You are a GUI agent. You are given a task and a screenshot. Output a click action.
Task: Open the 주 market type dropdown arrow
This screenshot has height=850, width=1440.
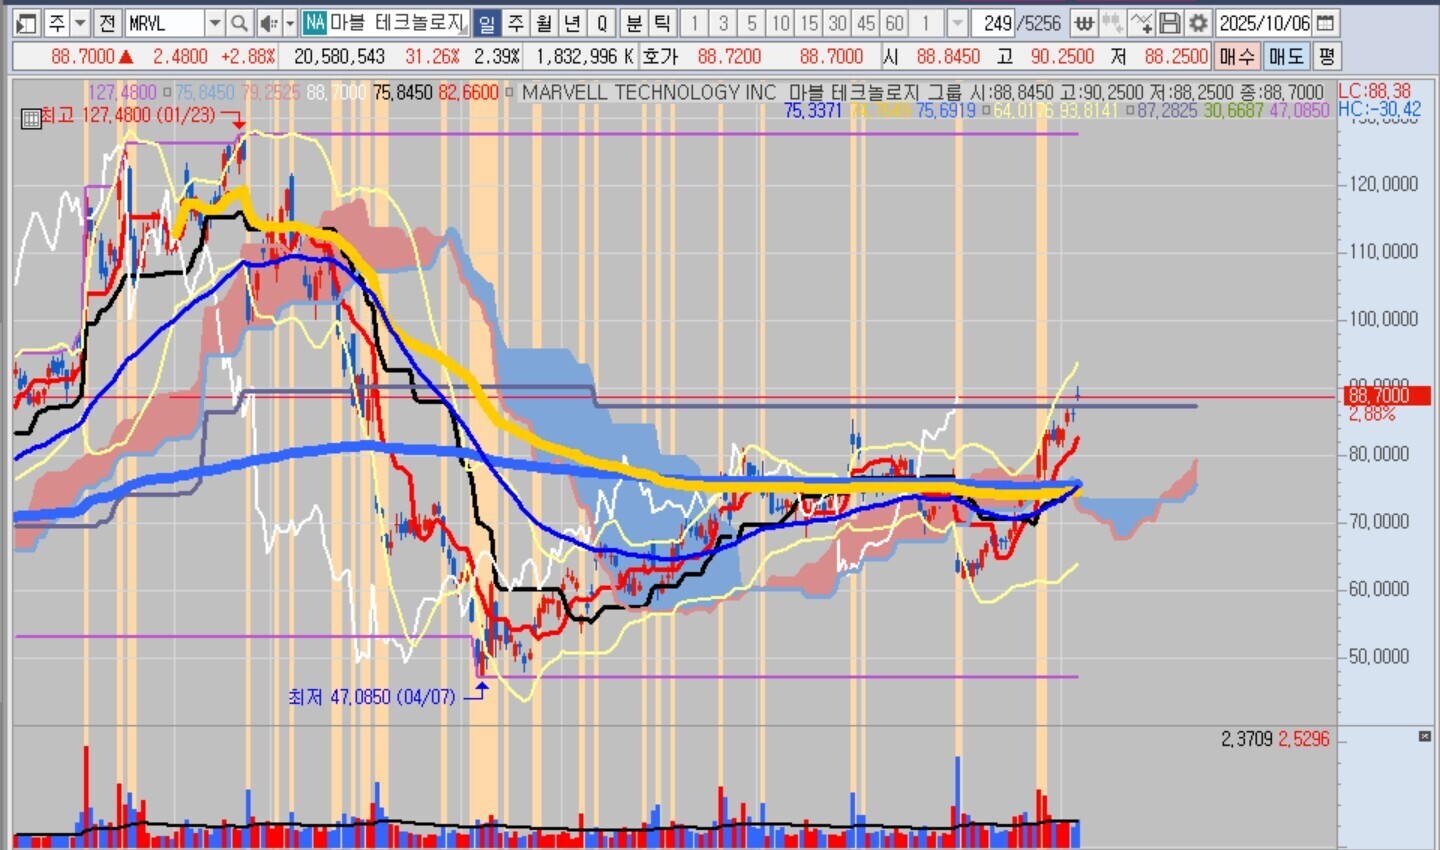[81, 23]
